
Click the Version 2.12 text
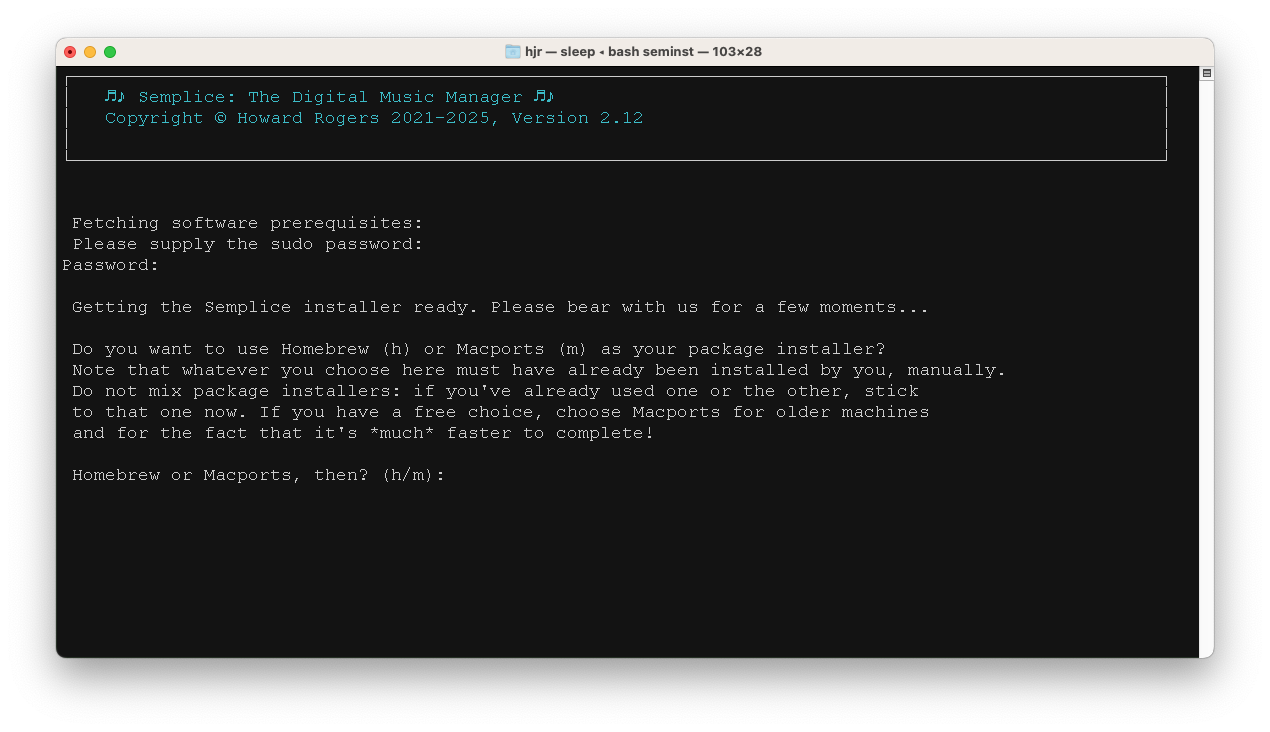578,118
